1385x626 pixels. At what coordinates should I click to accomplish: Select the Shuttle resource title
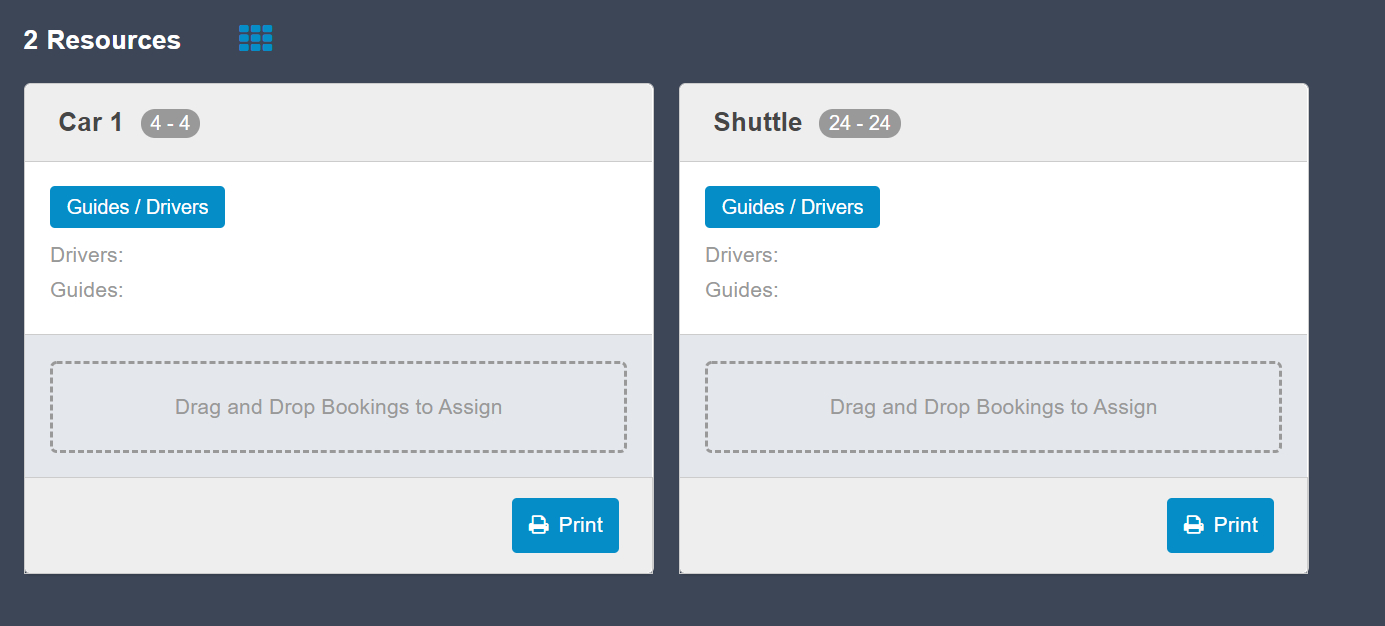(758, 122)
